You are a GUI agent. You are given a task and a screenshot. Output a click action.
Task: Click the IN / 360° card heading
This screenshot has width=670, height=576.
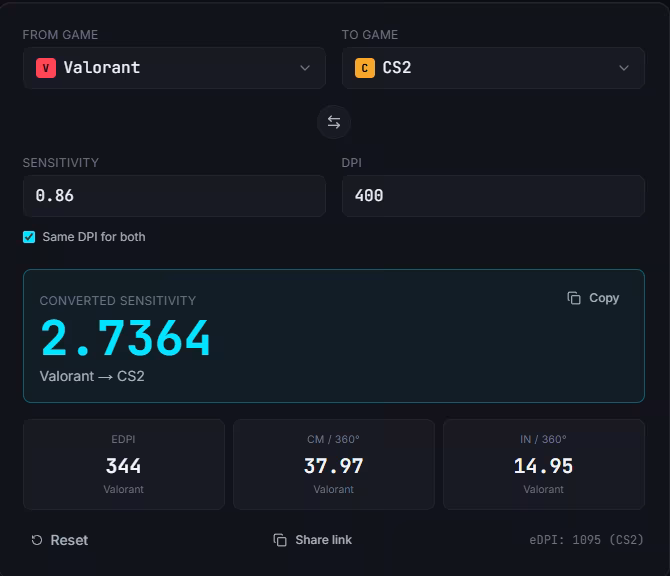click(544, 439)
